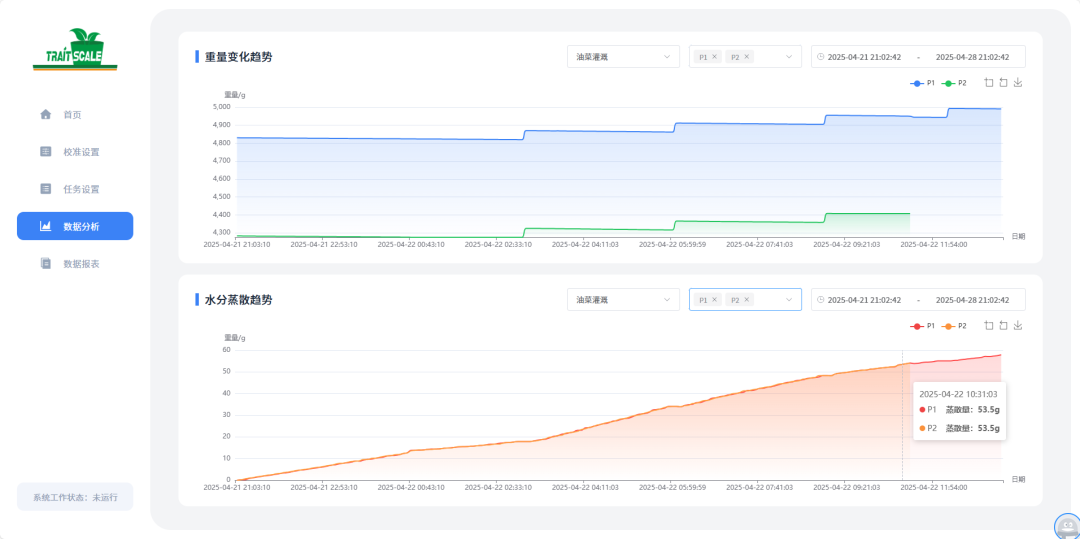Expand the P1 P2 multi-select in 水分蒸散趋势 panel

pos(745,299)
